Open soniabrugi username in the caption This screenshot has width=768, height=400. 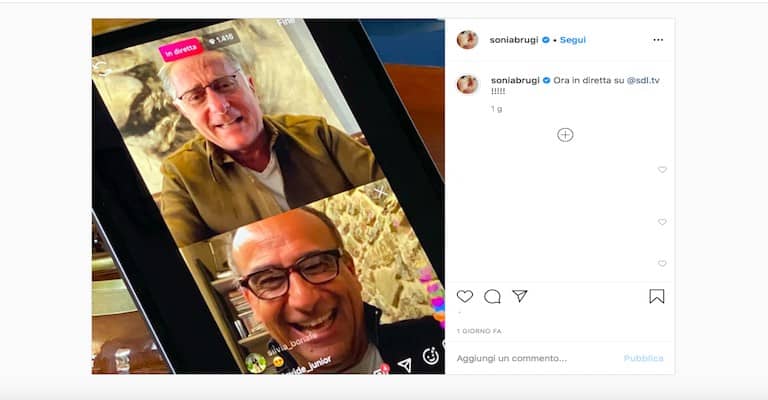(515, 80)
